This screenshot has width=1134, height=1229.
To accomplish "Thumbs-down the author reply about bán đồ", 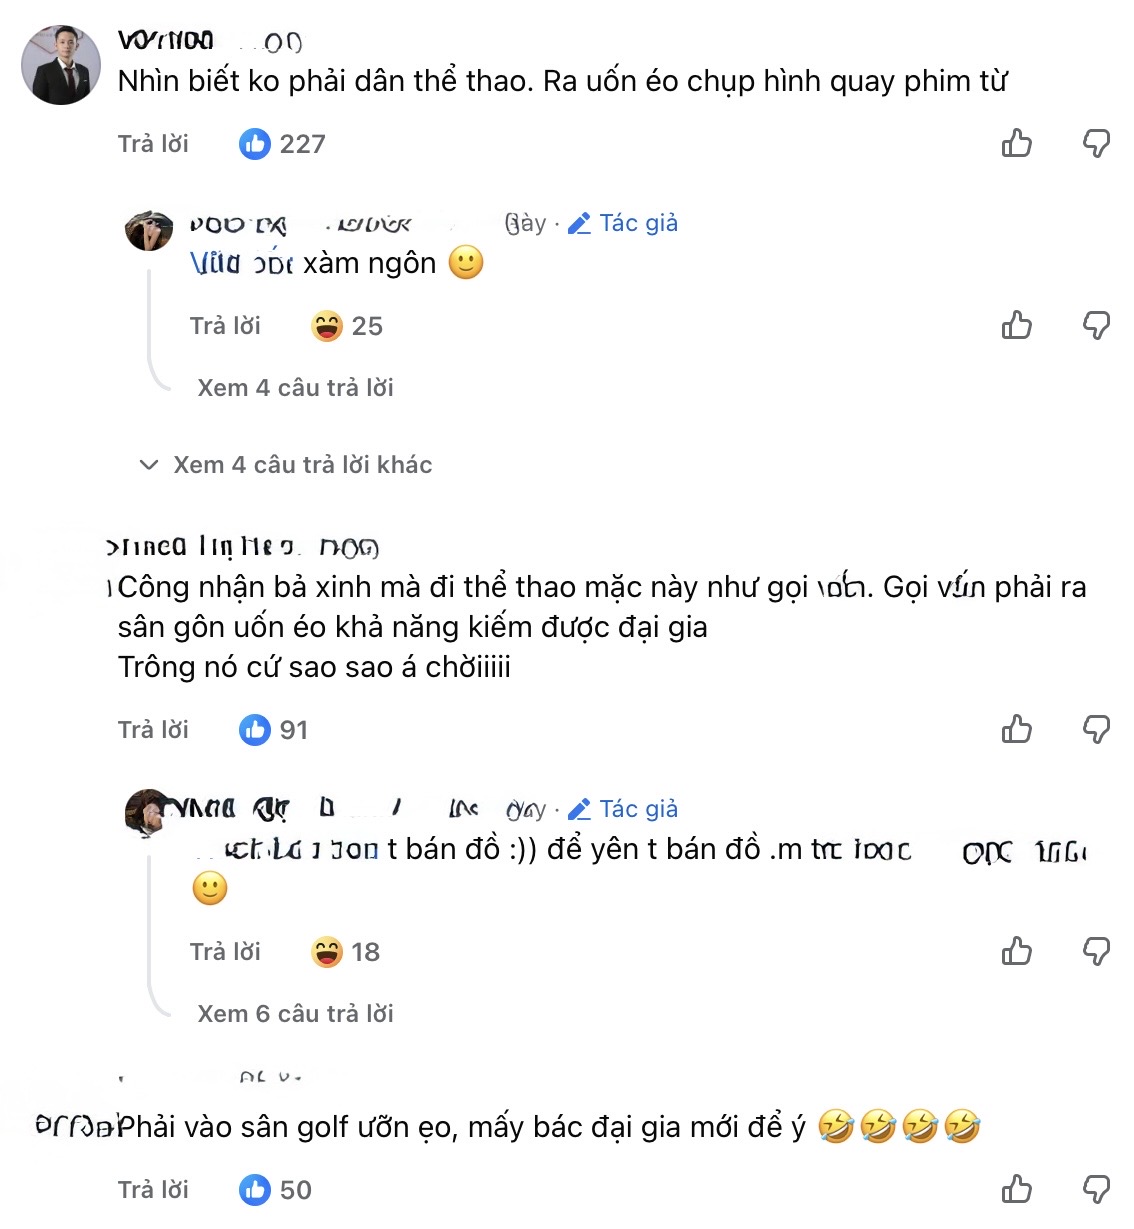I will point(1096,952).
